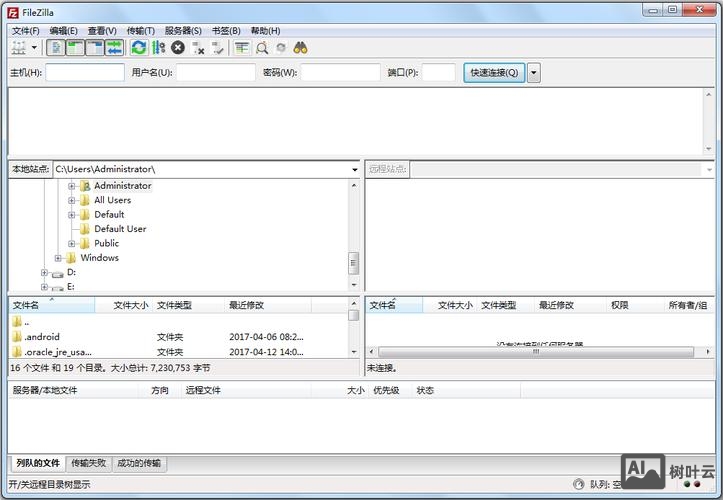Open the quick connect history dropdown arrow
This screenshot has width=723, height=500.
click(x=533, y=73)
